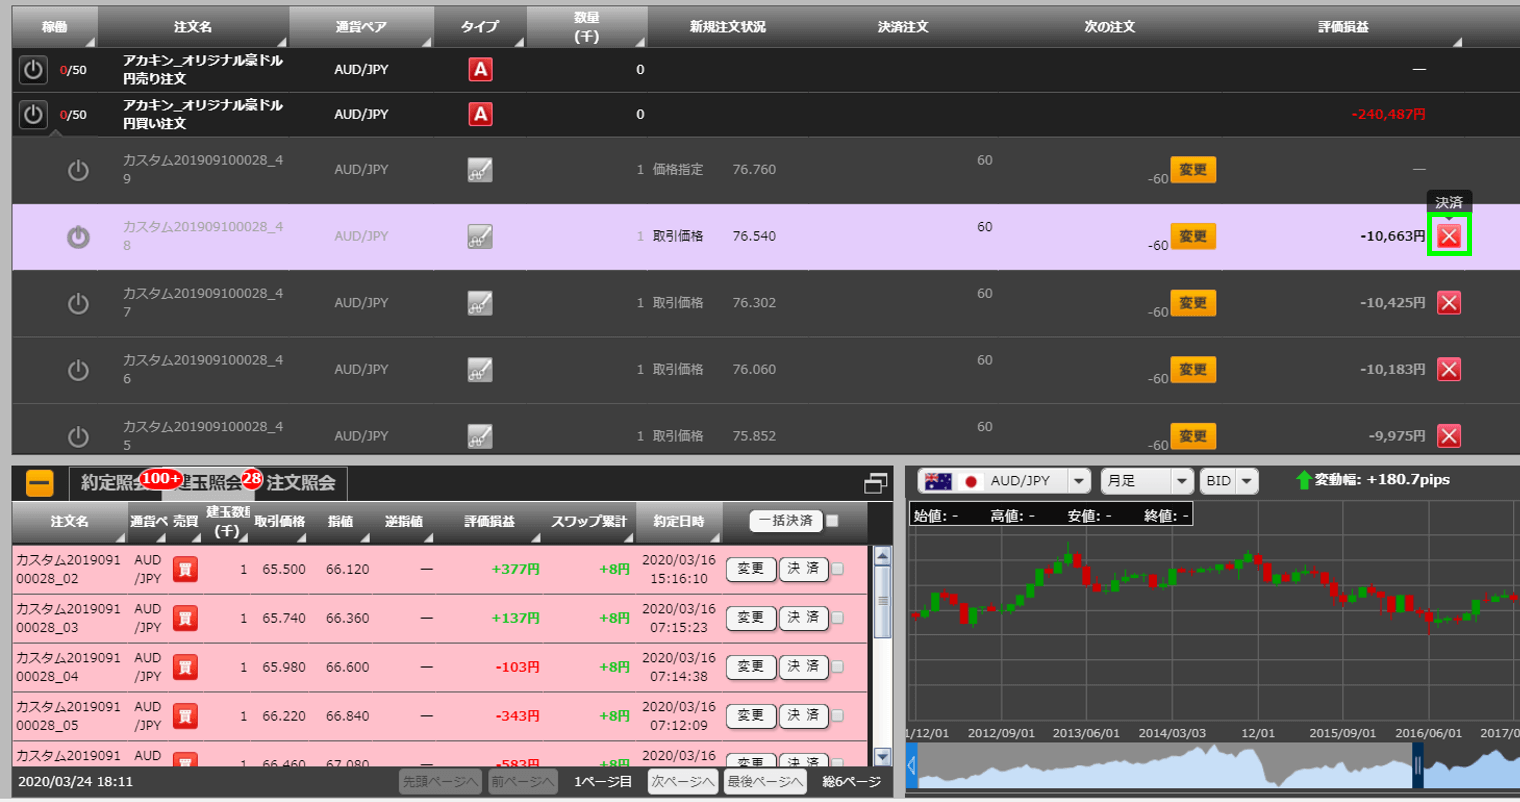This screenshot has width=1520, height=802.
Task: Open the AUD/JPY currency pair dropdown
Action: click(1078, 481)
